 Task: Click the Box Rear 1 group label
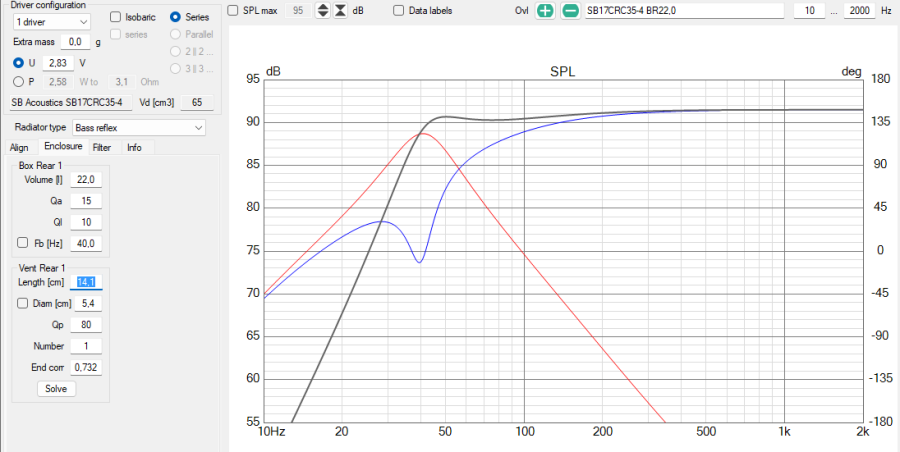40,165
